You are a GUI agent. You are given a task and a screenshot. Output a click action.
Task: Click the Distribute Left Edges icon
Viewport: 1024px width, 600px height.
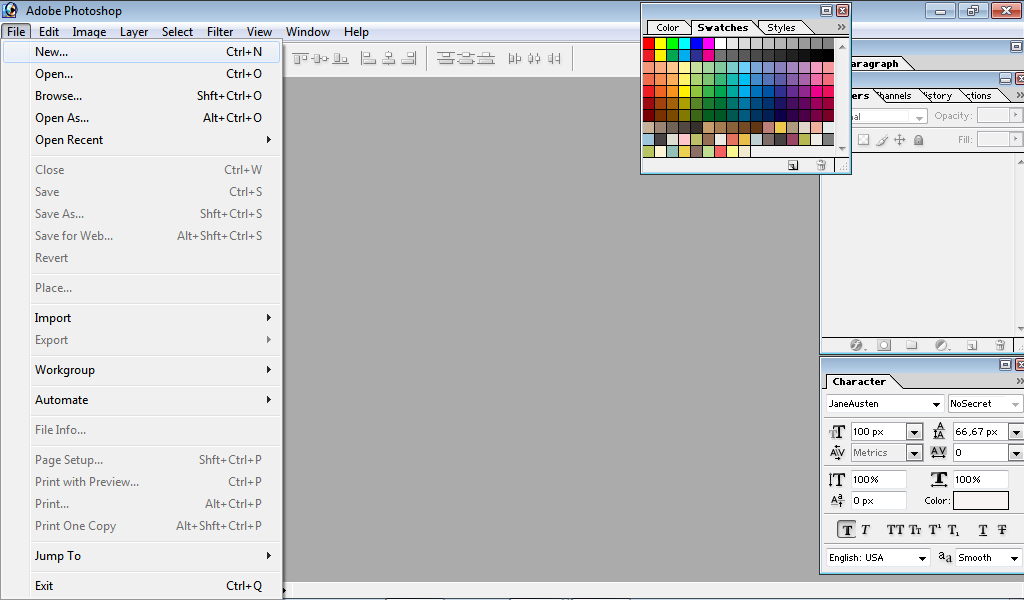pos(515,59)
